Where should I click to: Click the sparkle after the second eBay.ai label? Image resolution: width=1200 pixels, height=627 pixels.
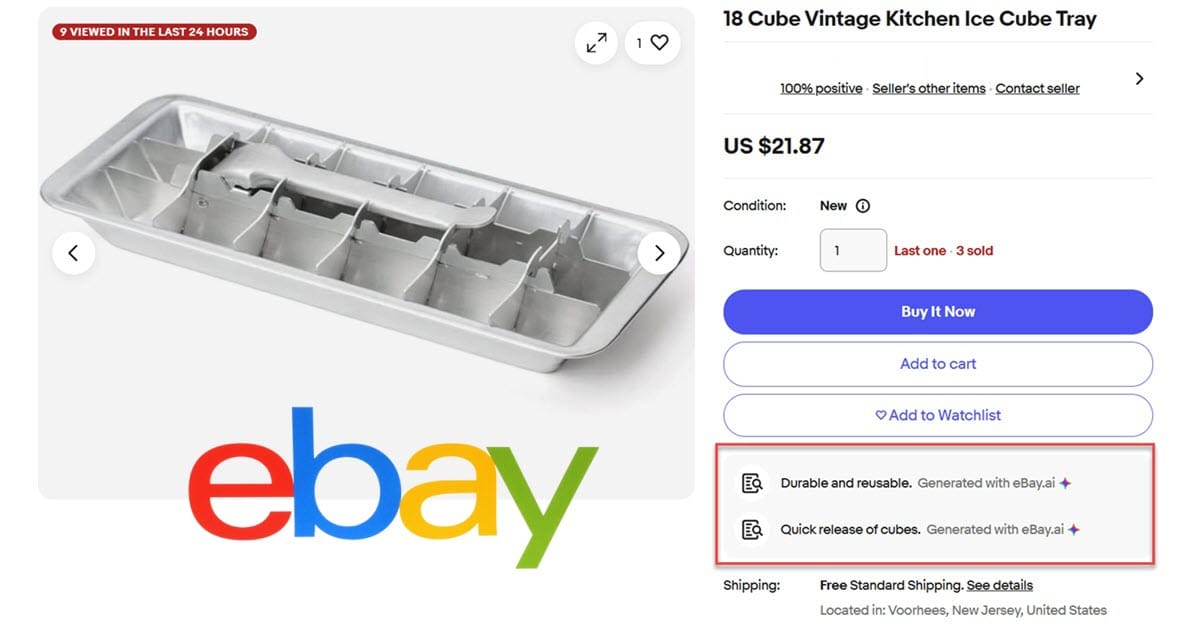[x=1074, y=530]
